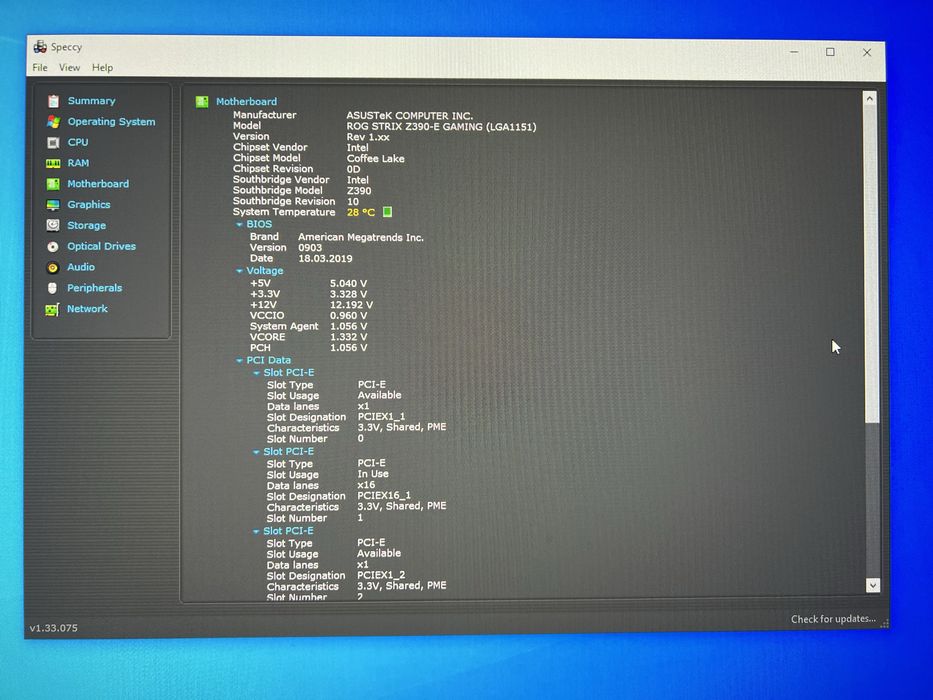Collapse the Voltage section
Image resolution: width=933 pixels, height=700 pixels.
tap(240, 271)
